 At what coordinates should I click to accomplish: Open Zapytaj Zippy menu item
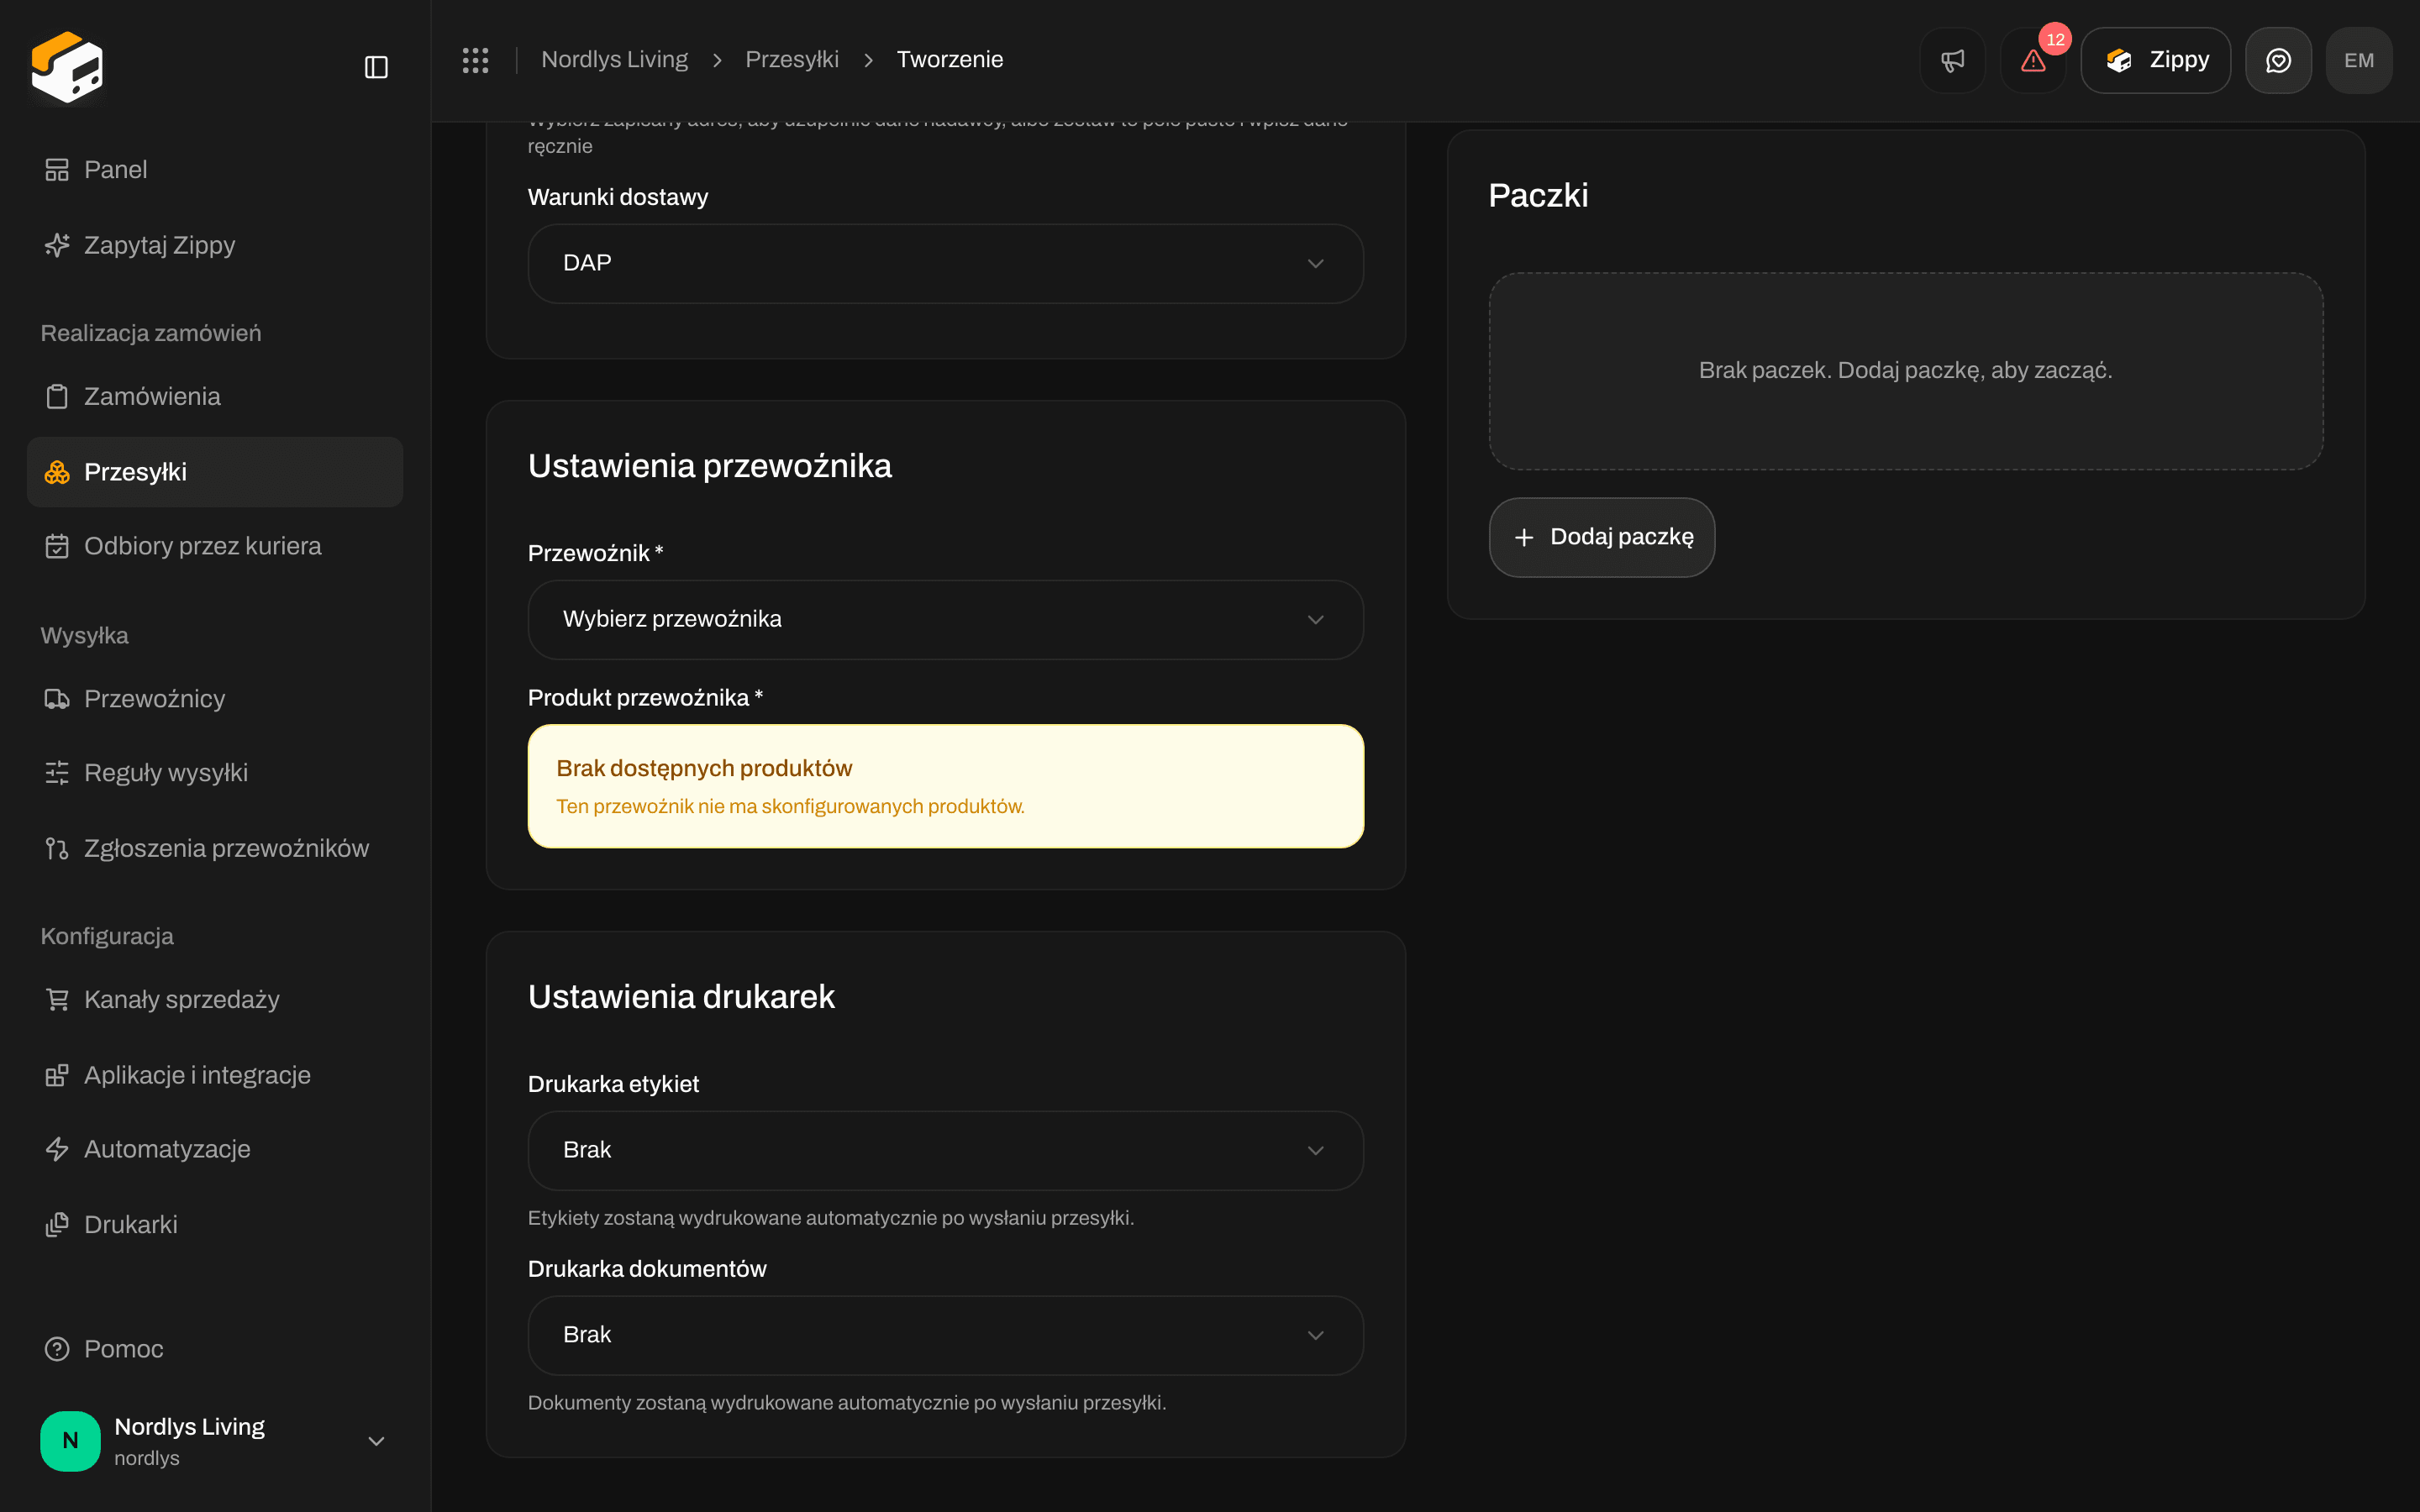[x=215, y=245]
